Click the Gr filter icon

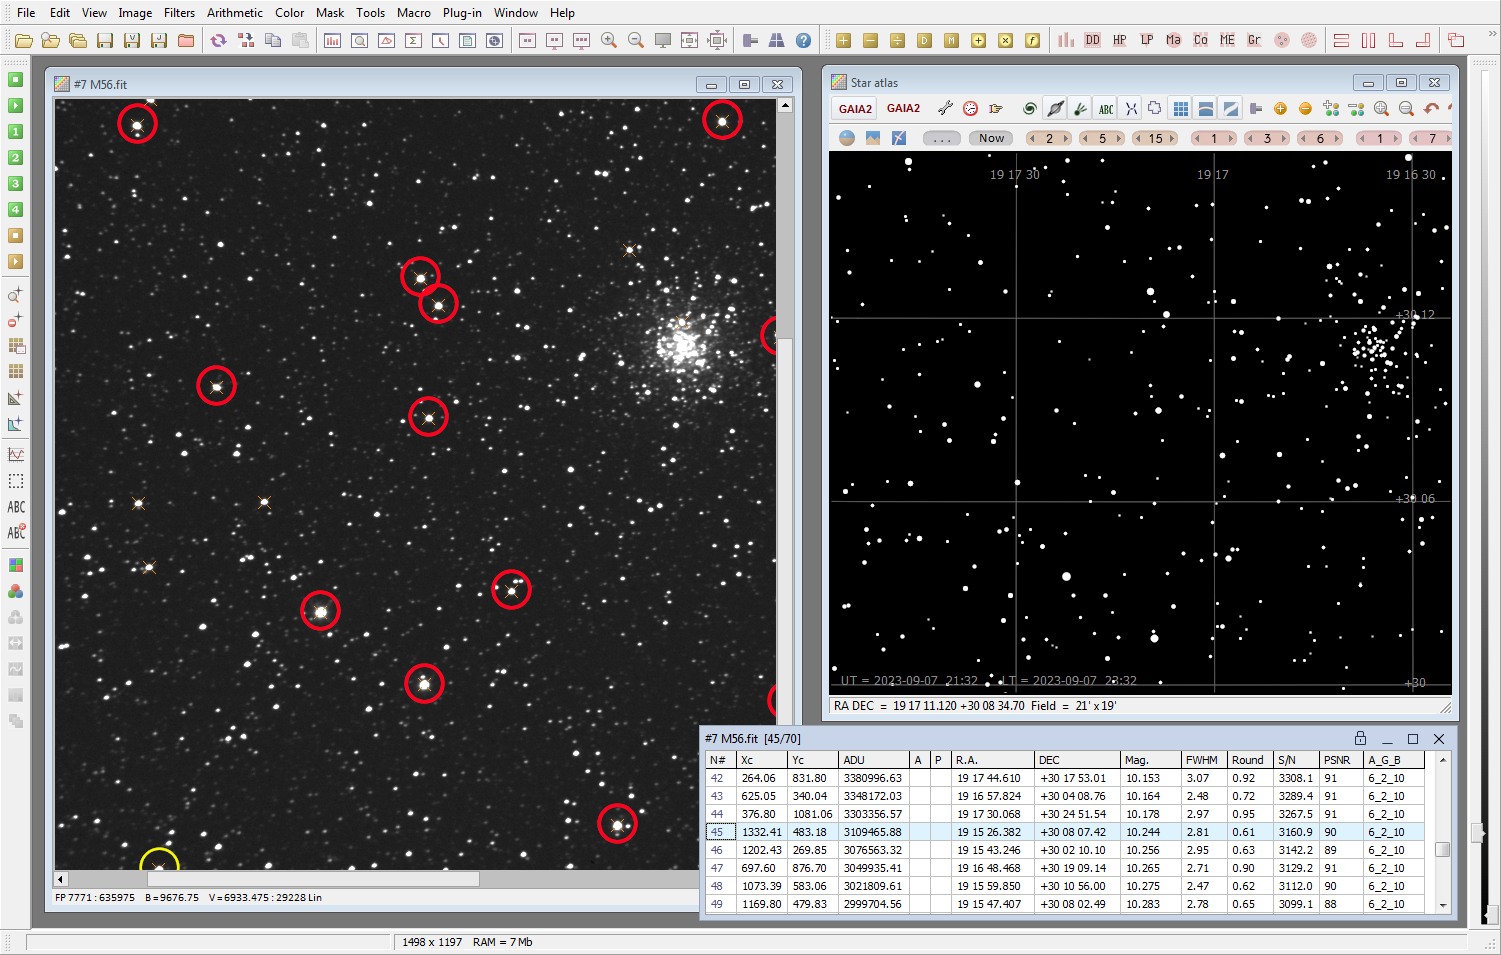[1254, 41]
